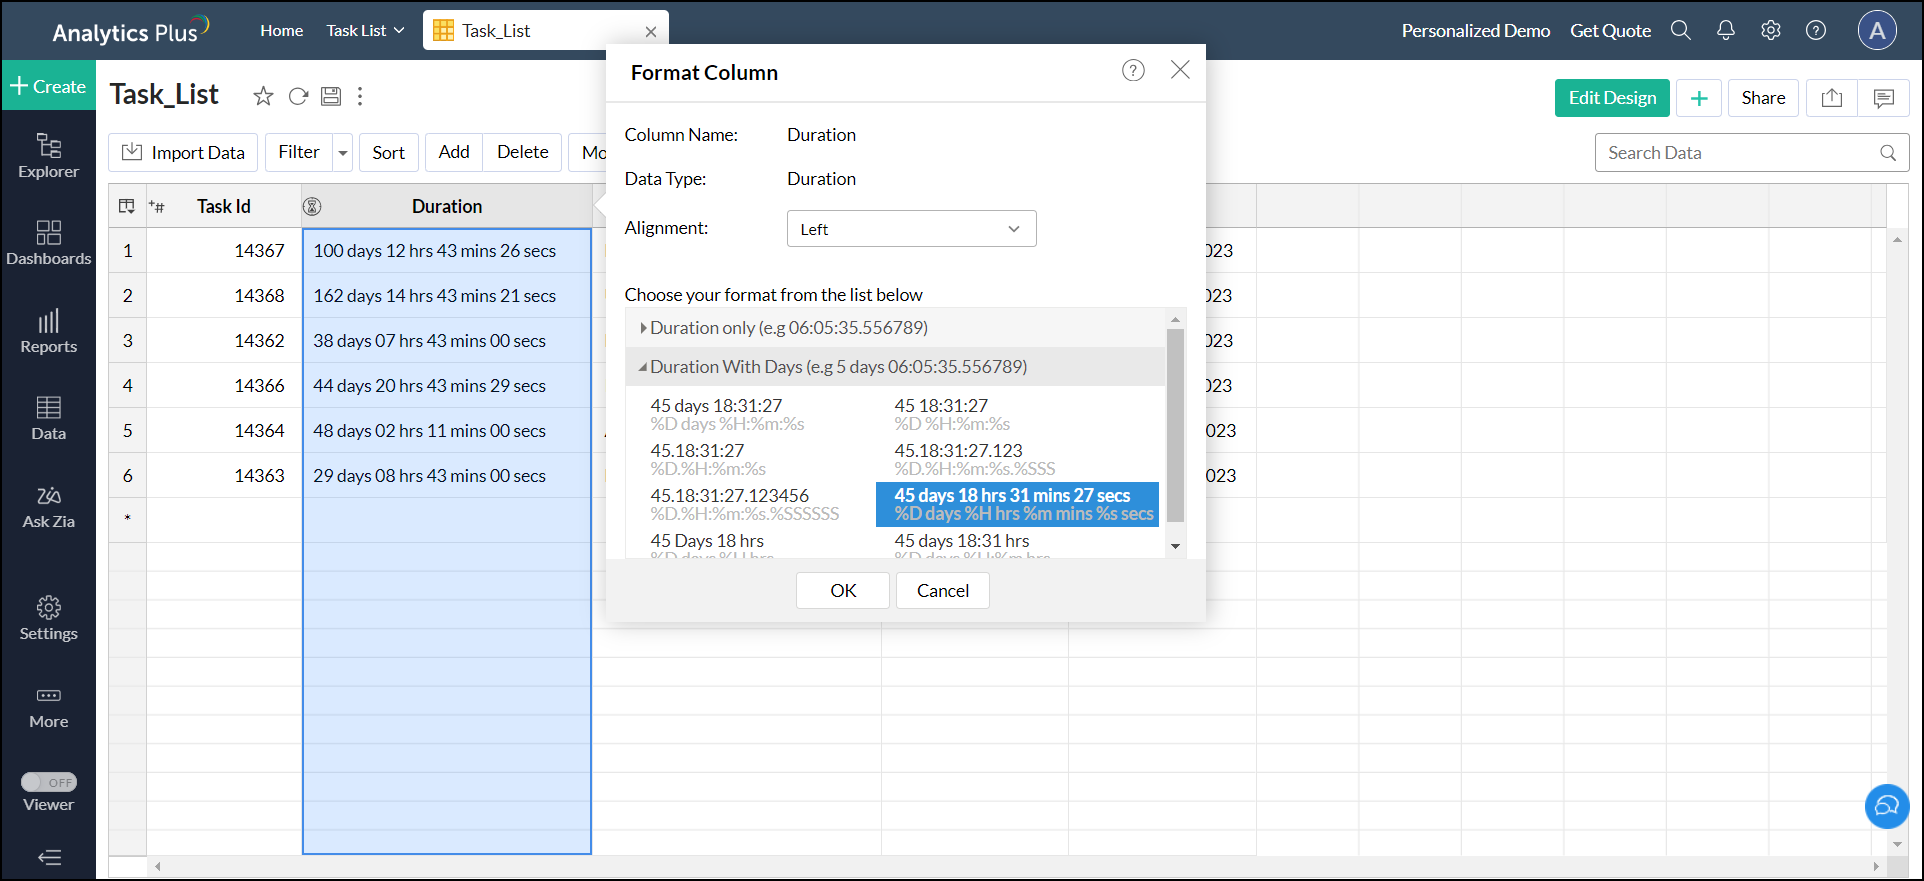
Task: Open the Task List menu in navbar
Action: [365, 31]
